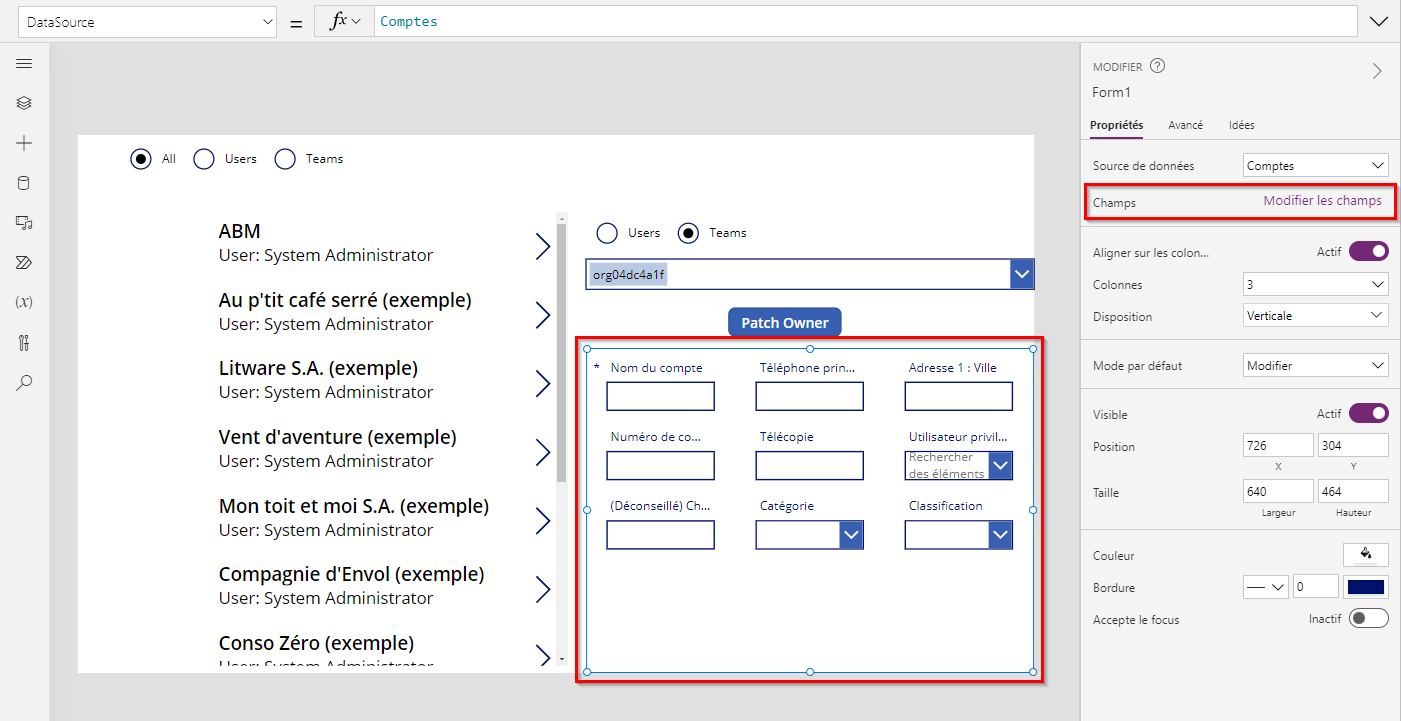Click the fill color paint bucket

coord(1365,554)
